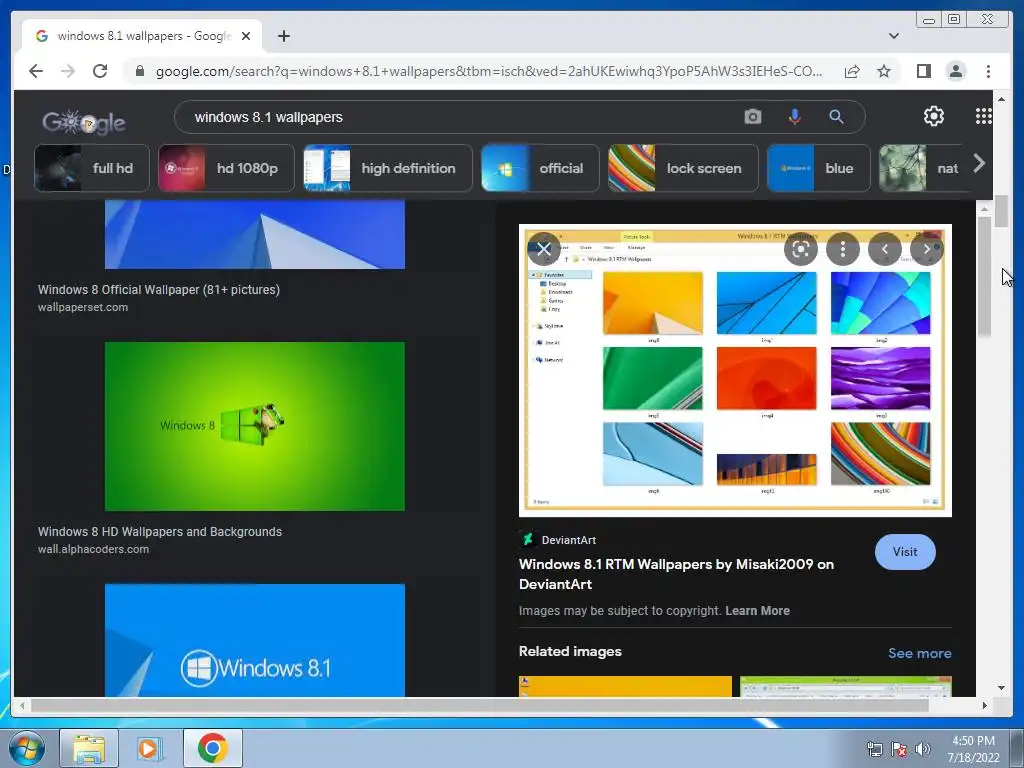
Task: Open Google quick settings gear
Action: 934,116
